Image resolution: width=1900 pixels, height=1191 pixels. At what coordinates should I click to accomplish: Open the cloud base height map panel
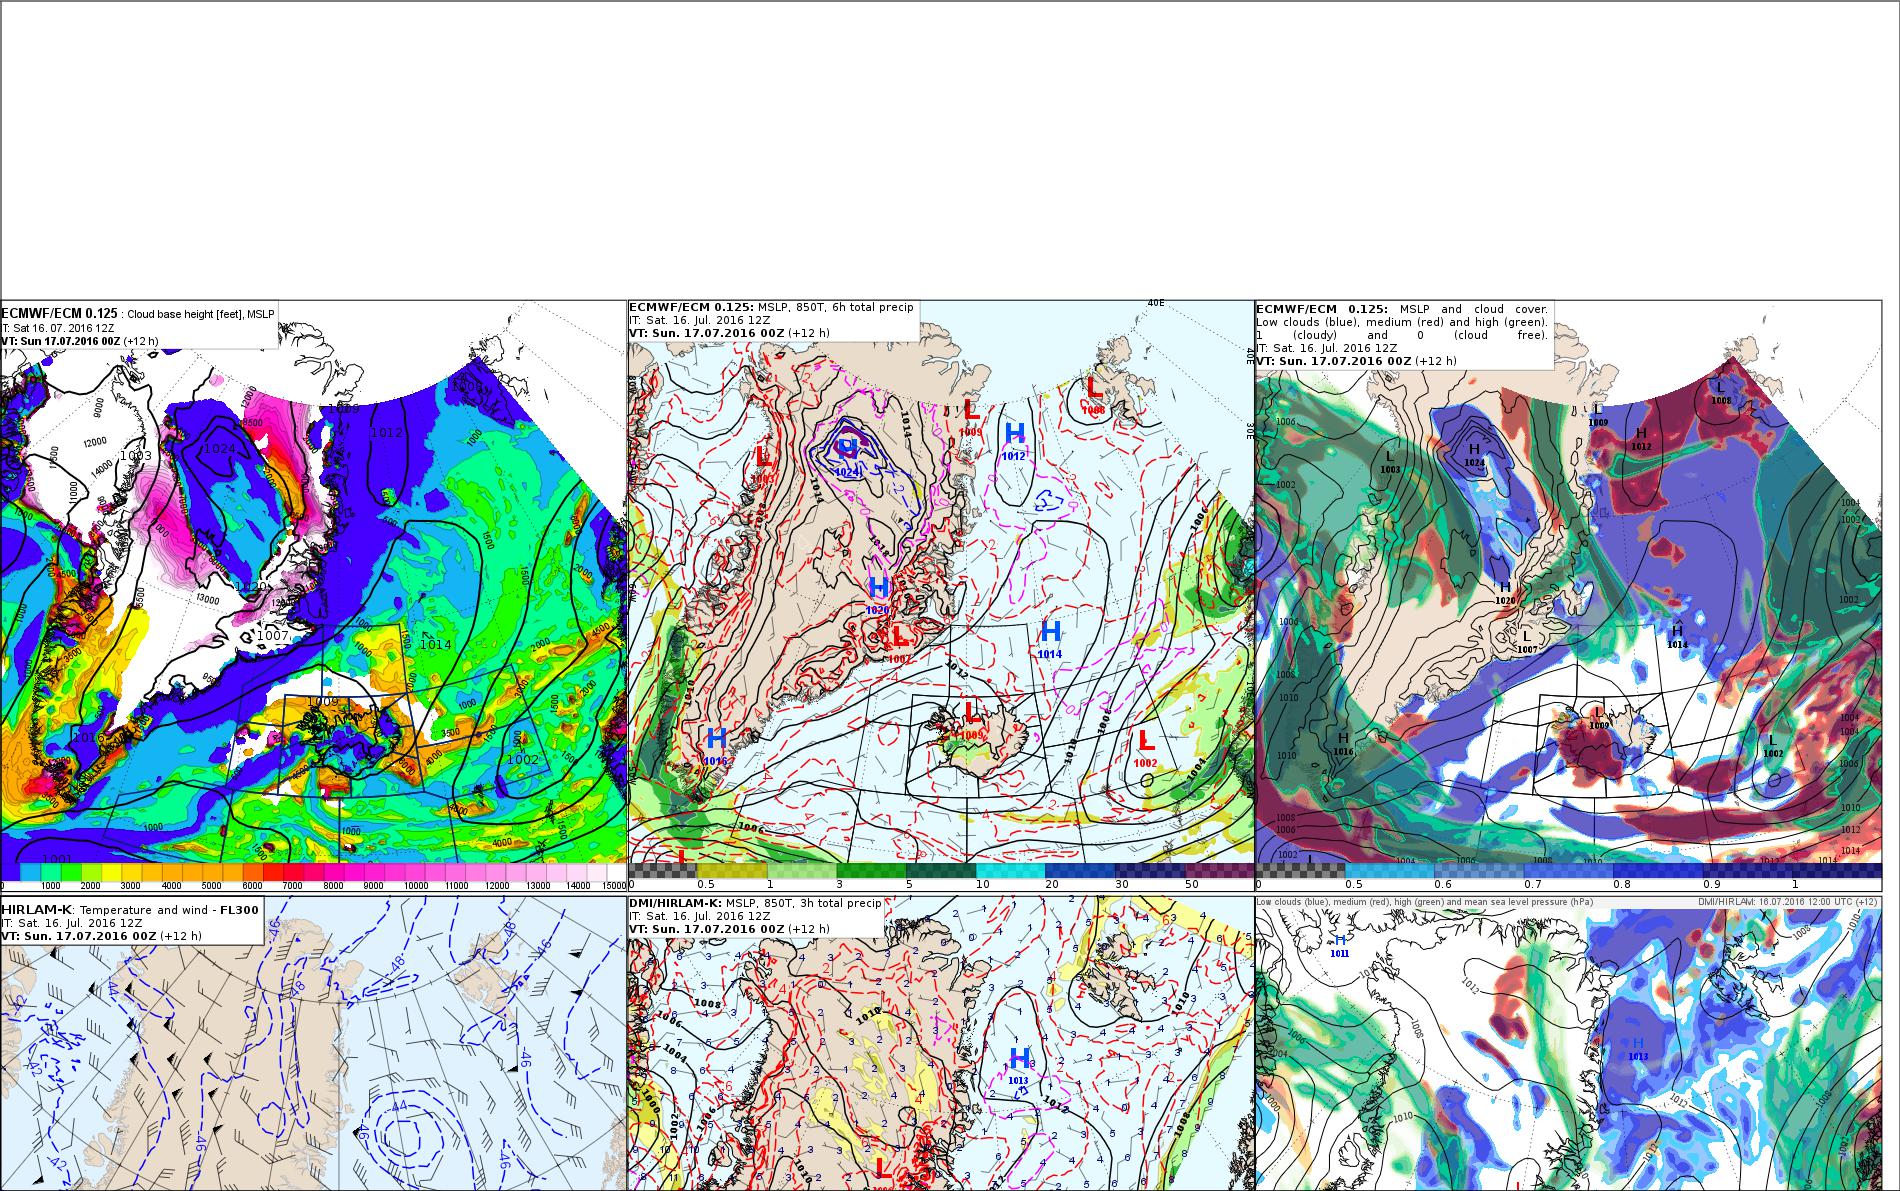313,595
